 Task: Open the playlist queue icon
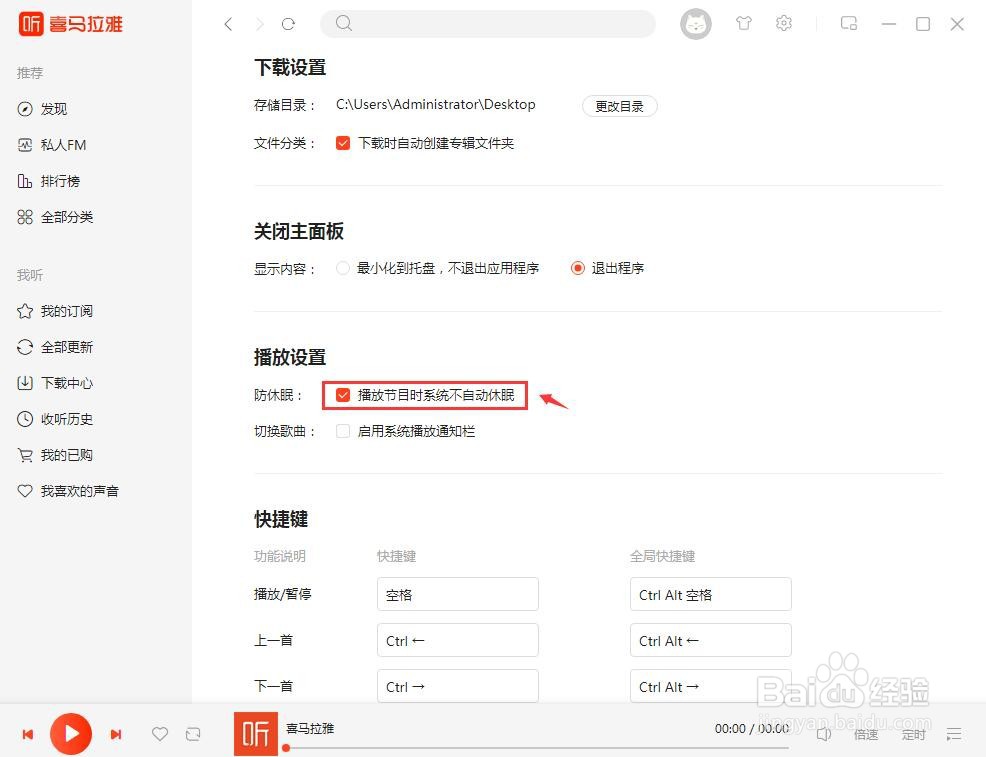[x=954, y=734]
